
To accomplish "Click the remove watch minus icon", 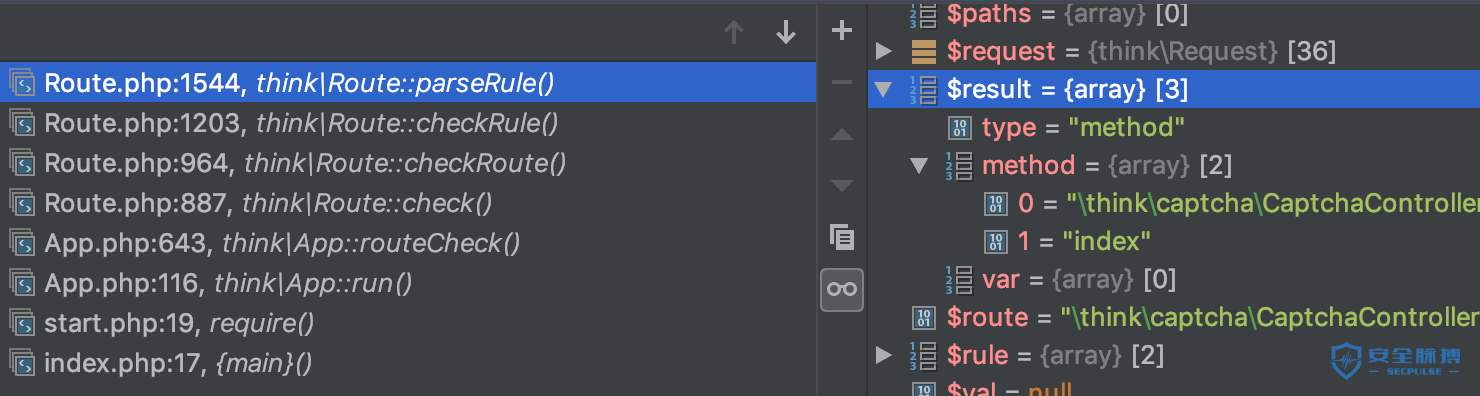I will [x=842, y=82].
